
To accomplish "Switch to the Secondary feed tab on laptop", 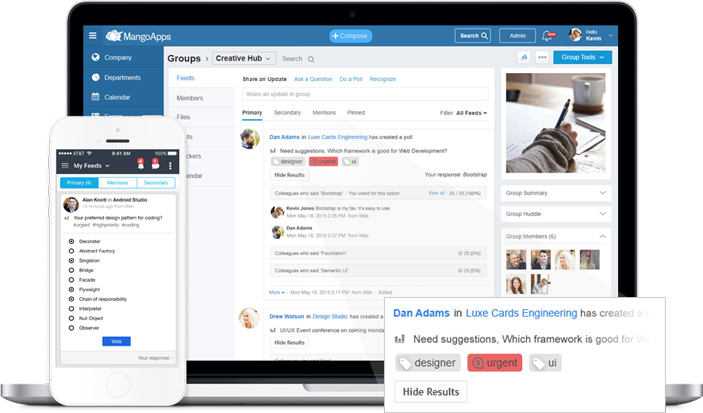I will [x=287, y=113].
